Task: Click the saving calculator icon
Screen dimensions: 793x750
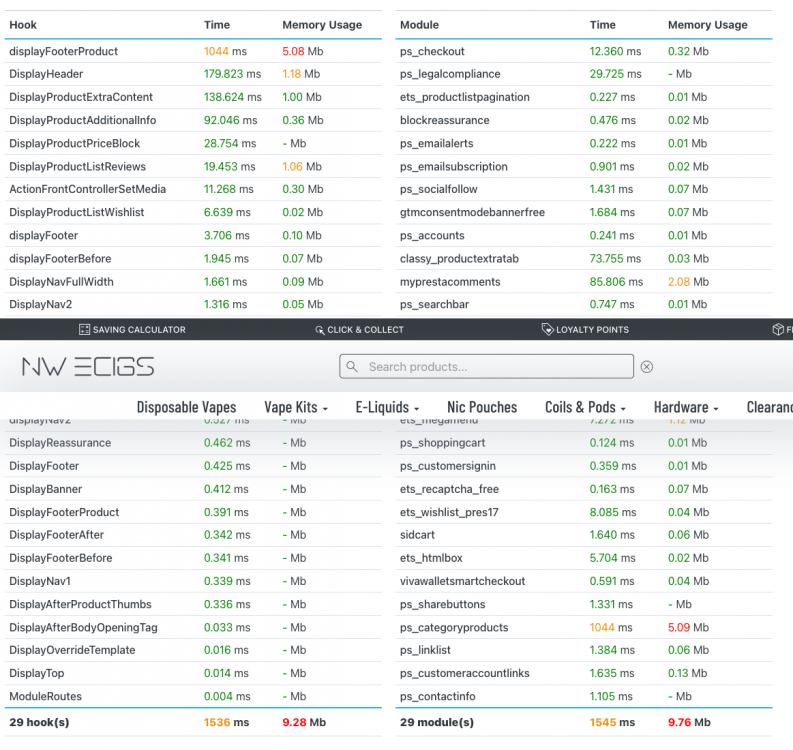Action: [84, 330]
